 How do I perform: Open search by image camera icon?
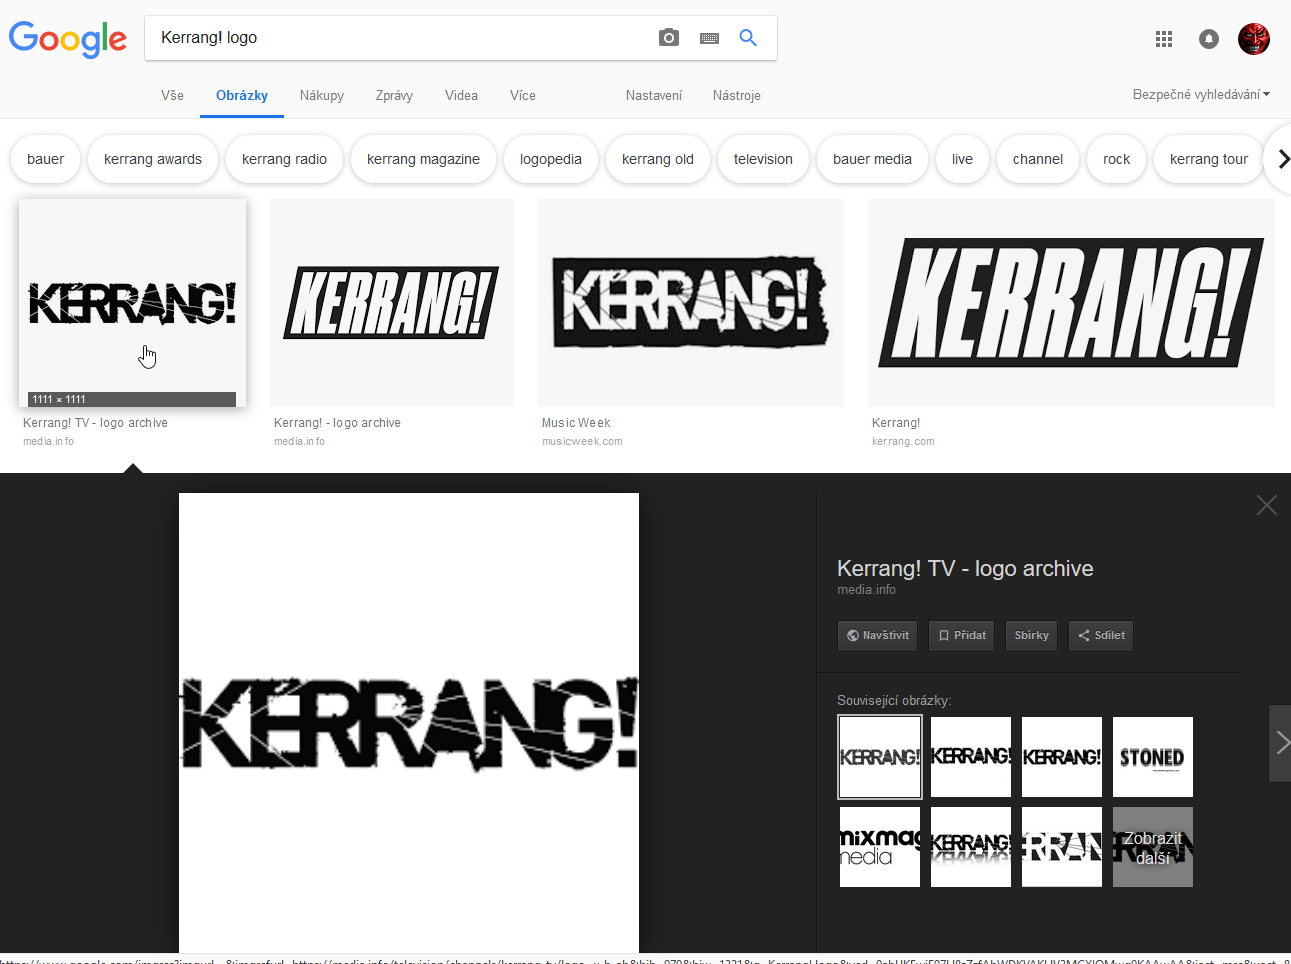pos(669,38)
